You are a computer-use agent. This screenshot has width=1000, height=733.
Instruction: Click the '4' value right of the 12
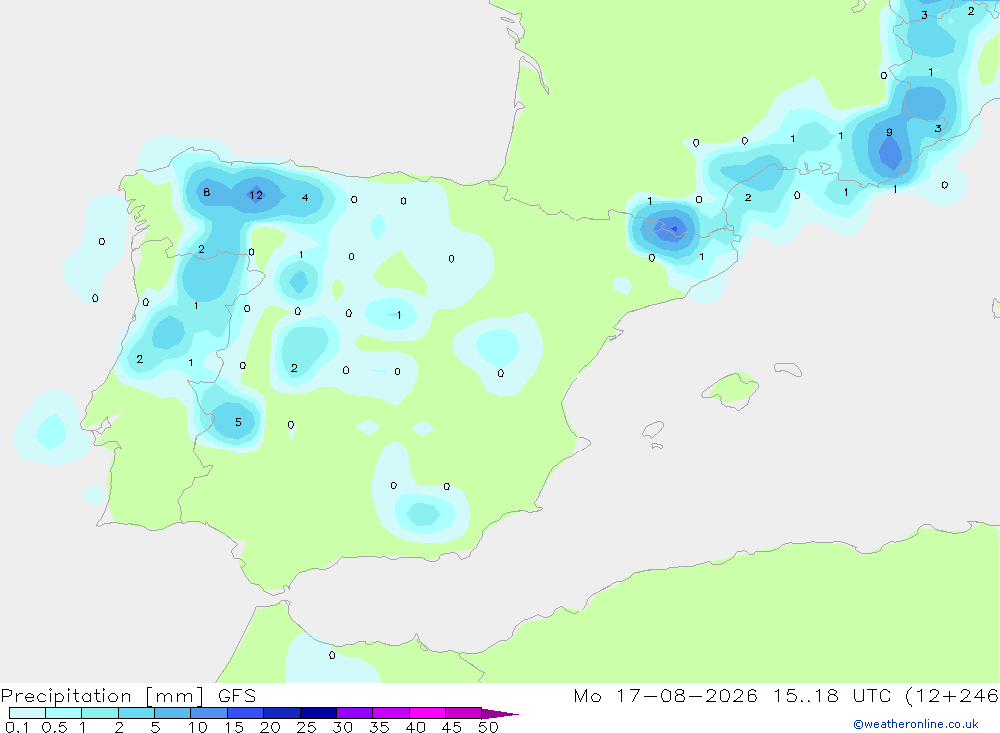[305, 198]
